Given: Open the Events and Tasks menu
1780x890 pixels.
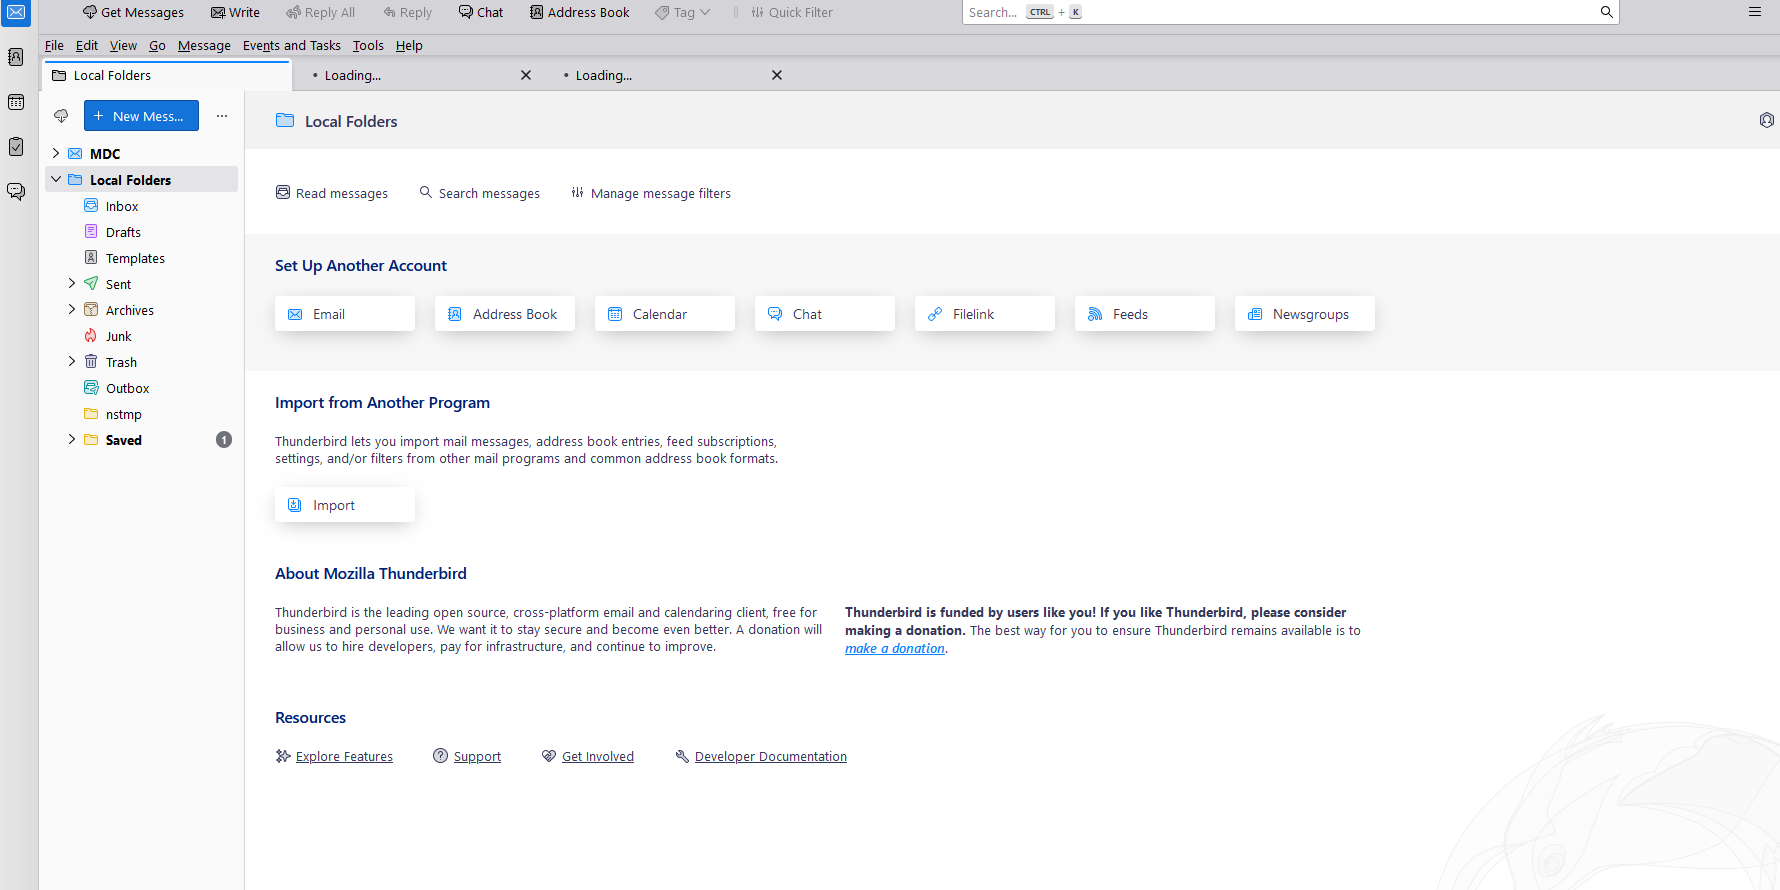Looking at the screenshot, I should (x=292, y=46).
